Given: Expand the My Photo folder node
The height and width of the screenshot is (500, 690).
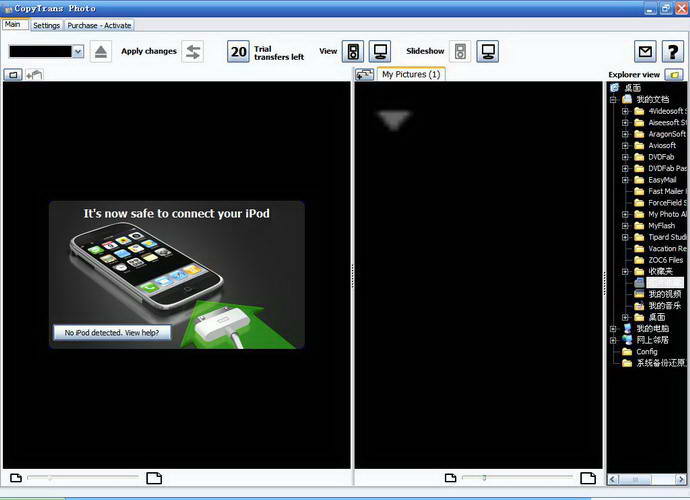Looking at the screenshot, I should tap(625, 214).
